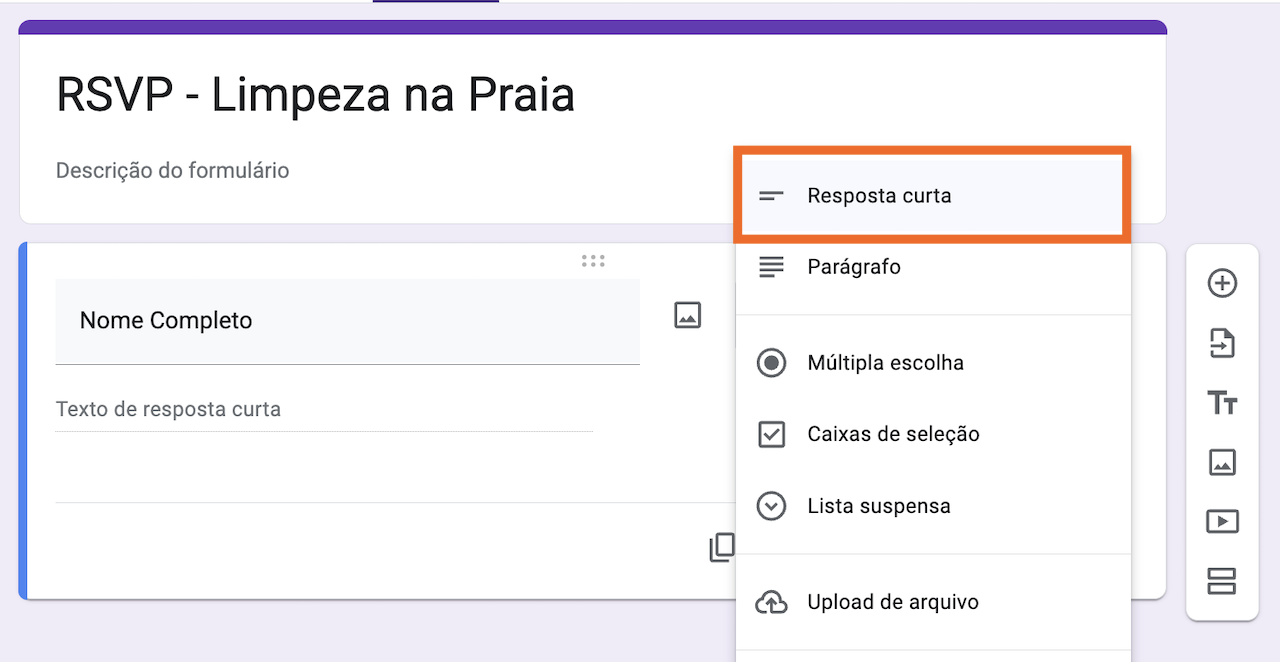This screenshot has height=662, width=1280.
Task: Insert image into Nome Completo question
Action: tap(687, 315)
